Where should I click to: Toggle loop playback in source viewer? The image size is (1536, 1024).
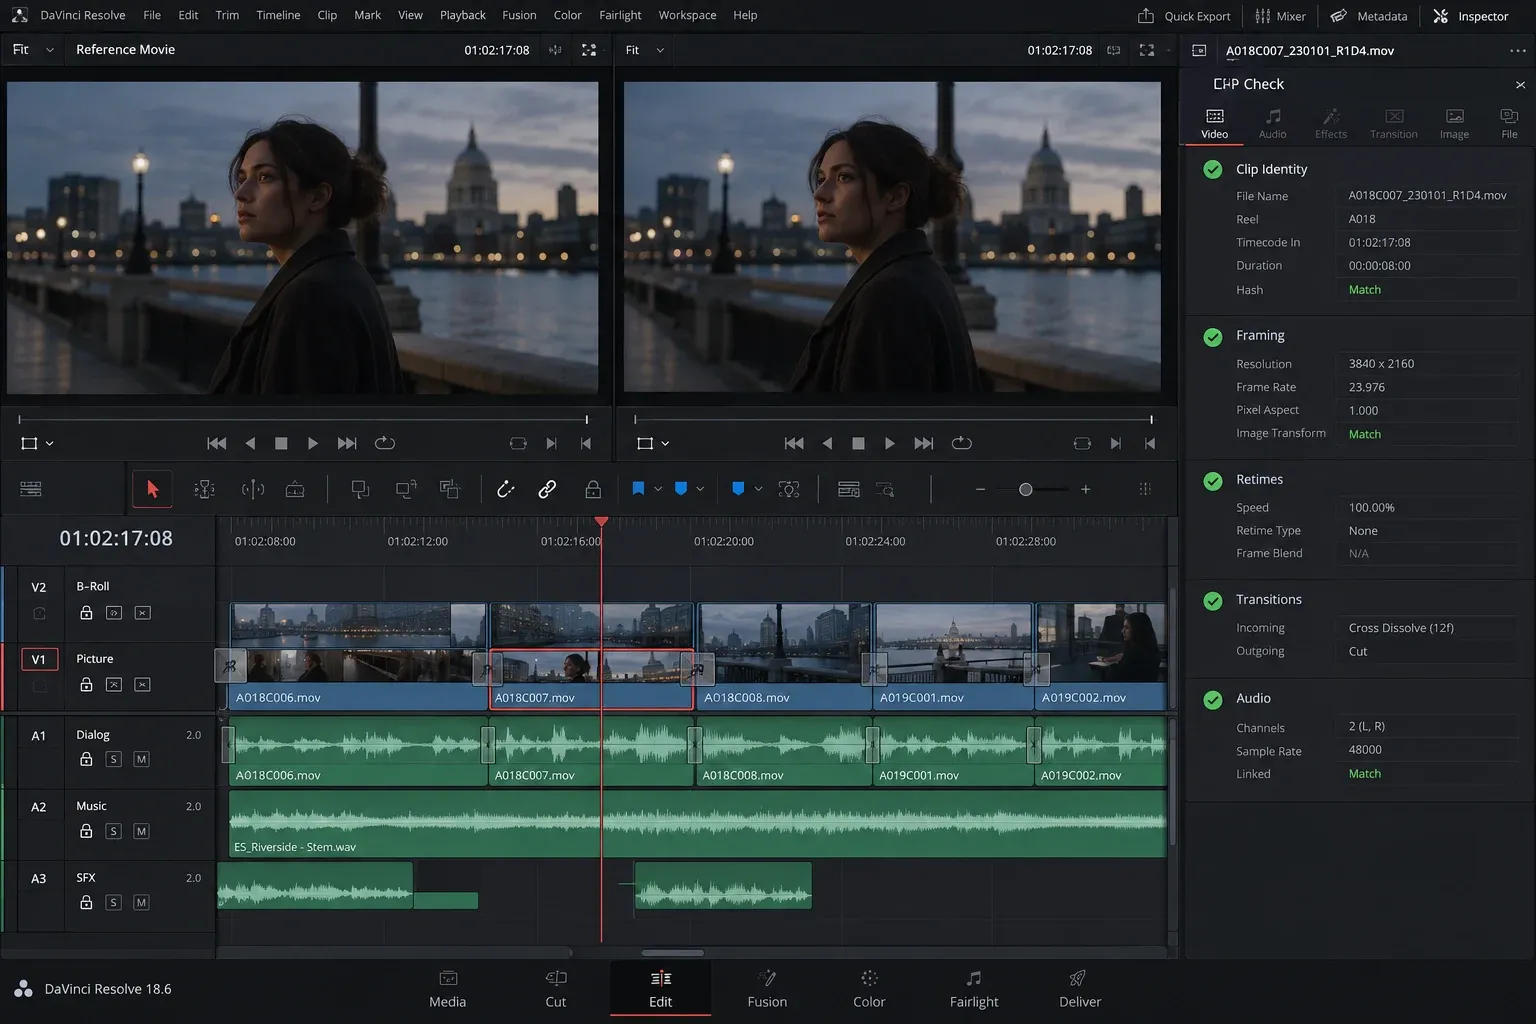point(385,443)
